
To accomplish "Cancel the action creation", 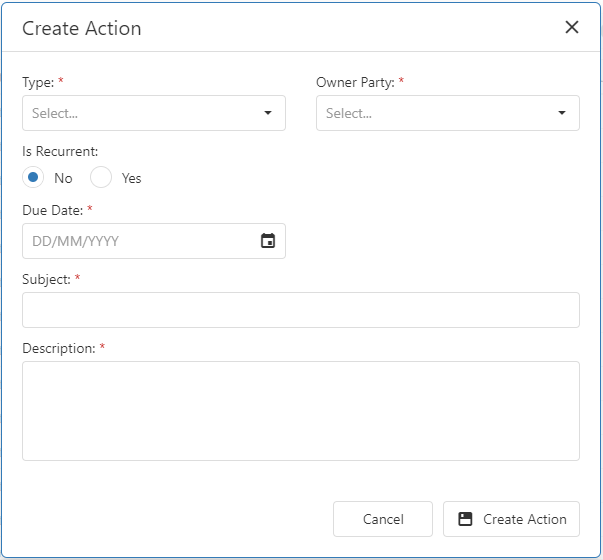I will click(383, 519).
